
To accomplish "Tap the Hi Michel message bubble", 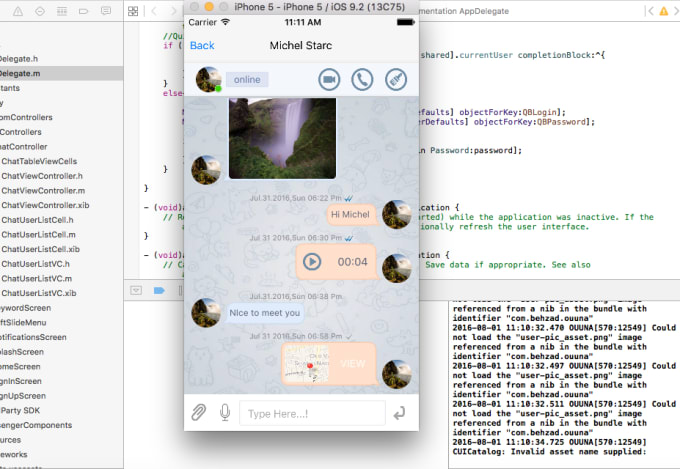I will (350, 214).
